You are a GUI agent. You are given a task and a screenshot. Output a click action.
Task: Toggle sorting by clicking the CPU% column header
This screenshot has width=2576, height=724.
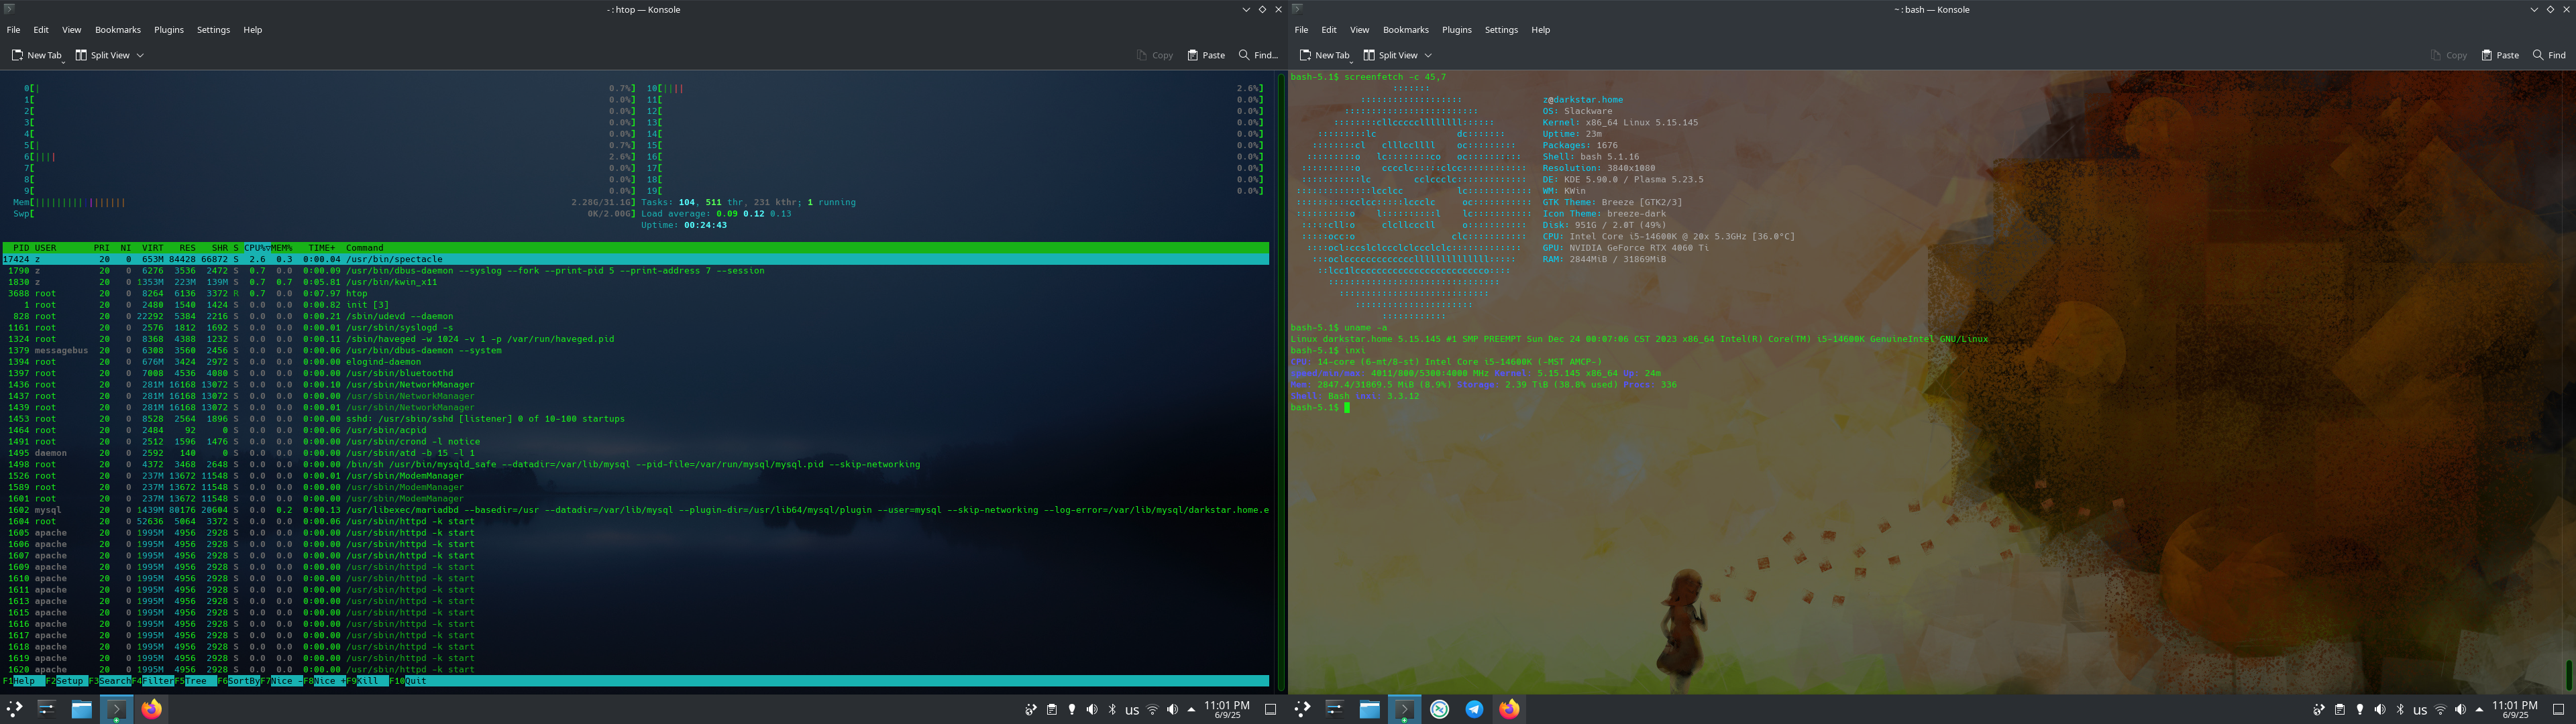point(256,247)
